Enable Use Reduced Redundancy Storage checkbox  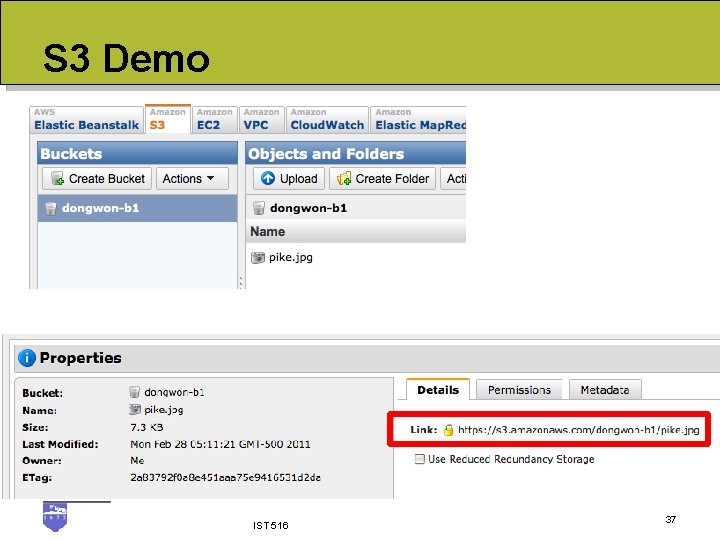click(419, 459)
